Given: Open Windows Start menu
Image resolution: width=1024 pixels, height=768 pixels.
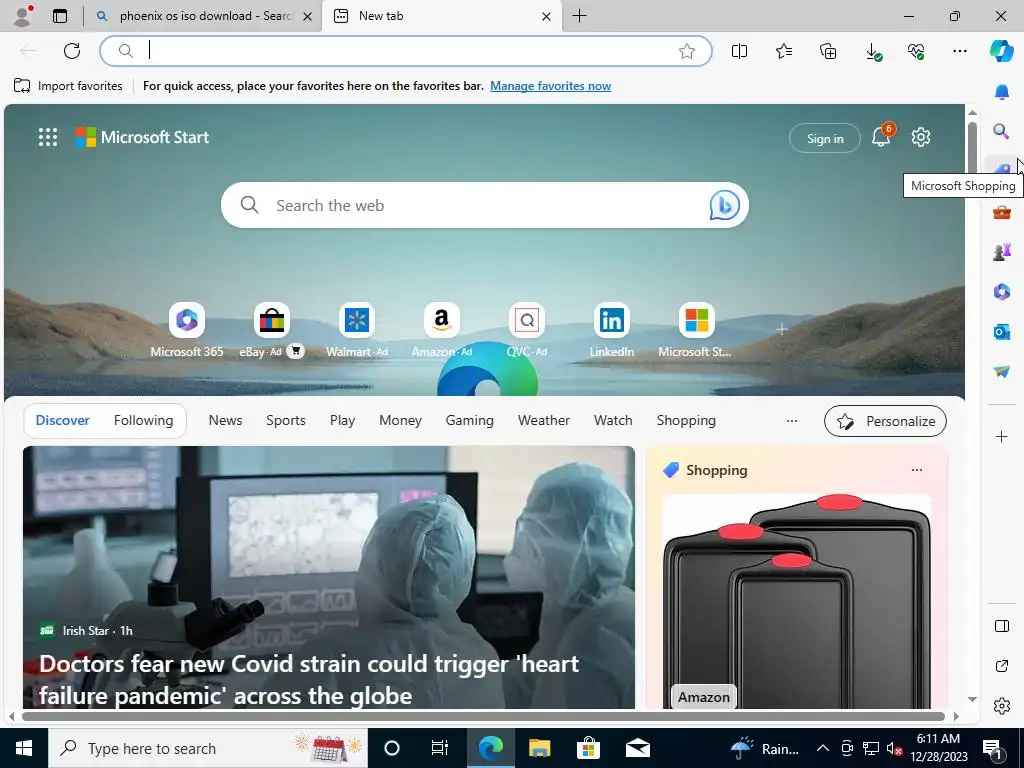Looking at the screenshot, I should [x=24, y=748].
